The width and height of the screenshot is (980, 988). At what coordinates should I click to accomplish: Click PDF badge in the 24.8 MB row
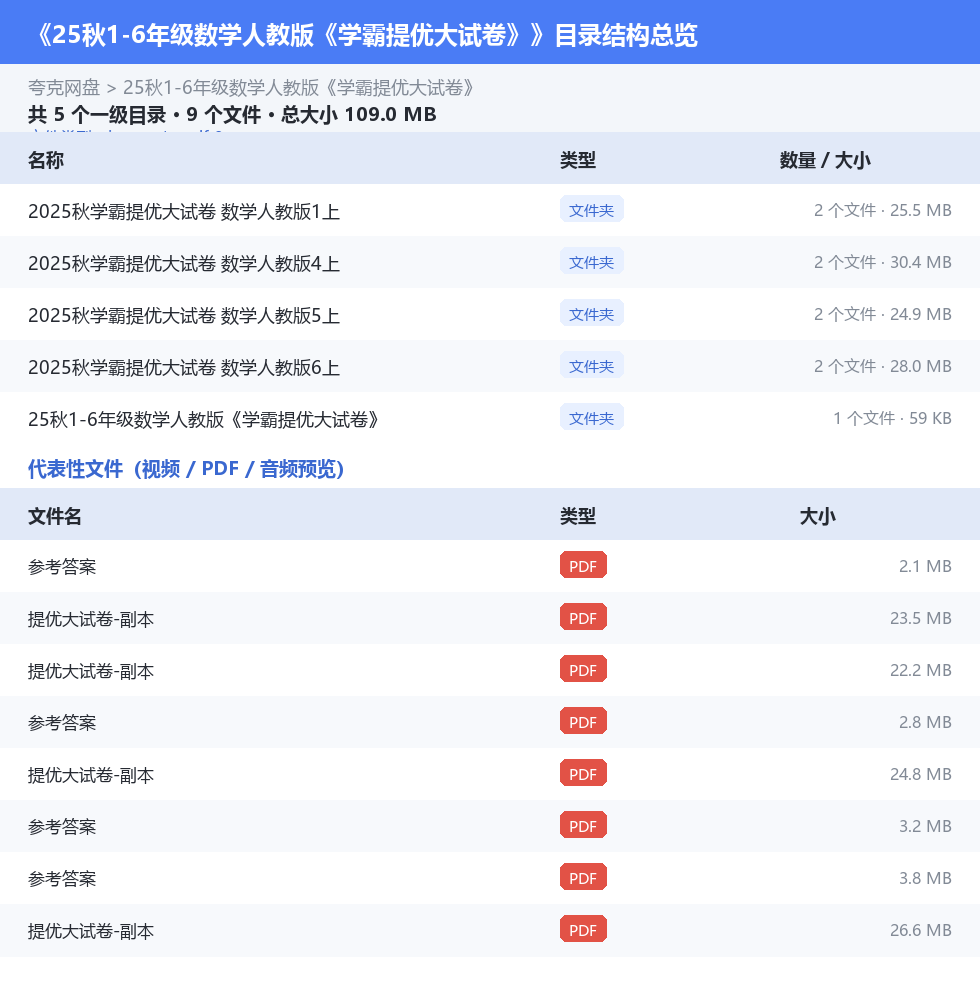(x=584, y=773)
